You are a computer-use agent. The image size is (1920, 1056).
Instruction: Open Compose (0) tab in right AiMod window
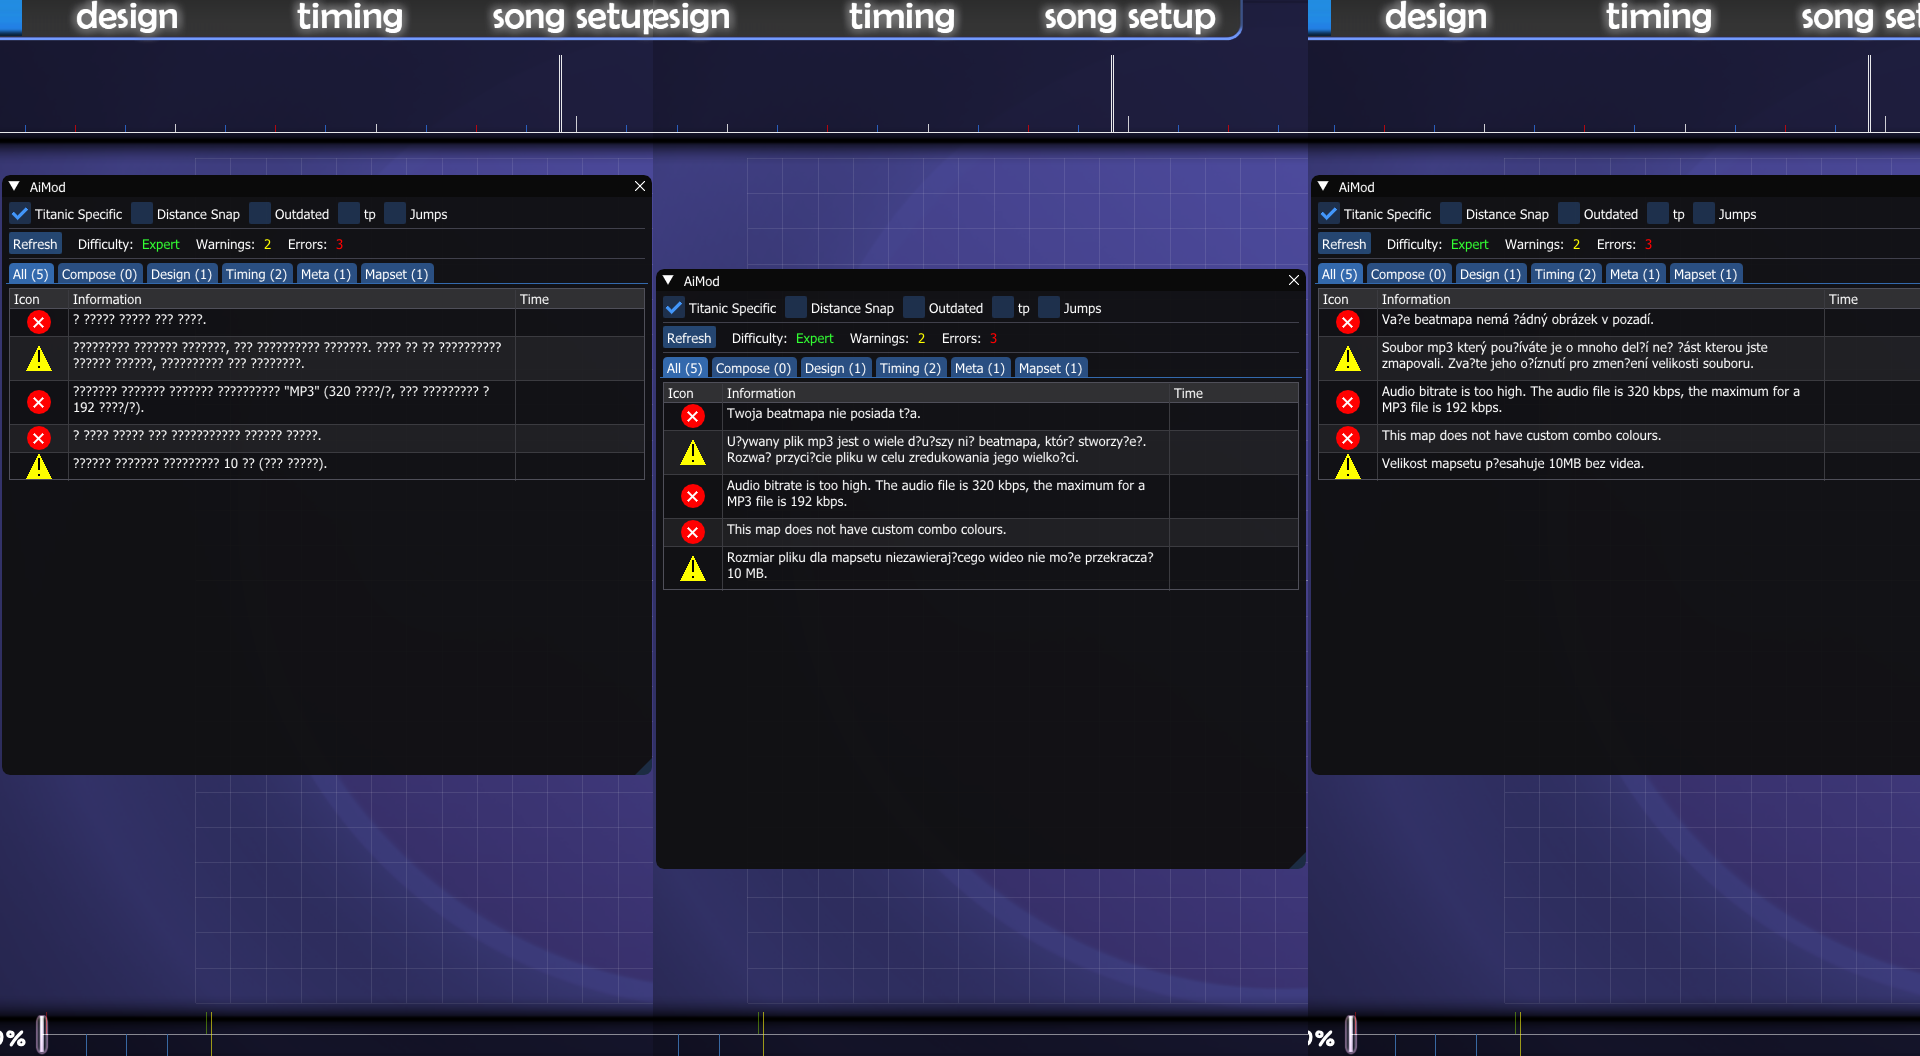1408,274
